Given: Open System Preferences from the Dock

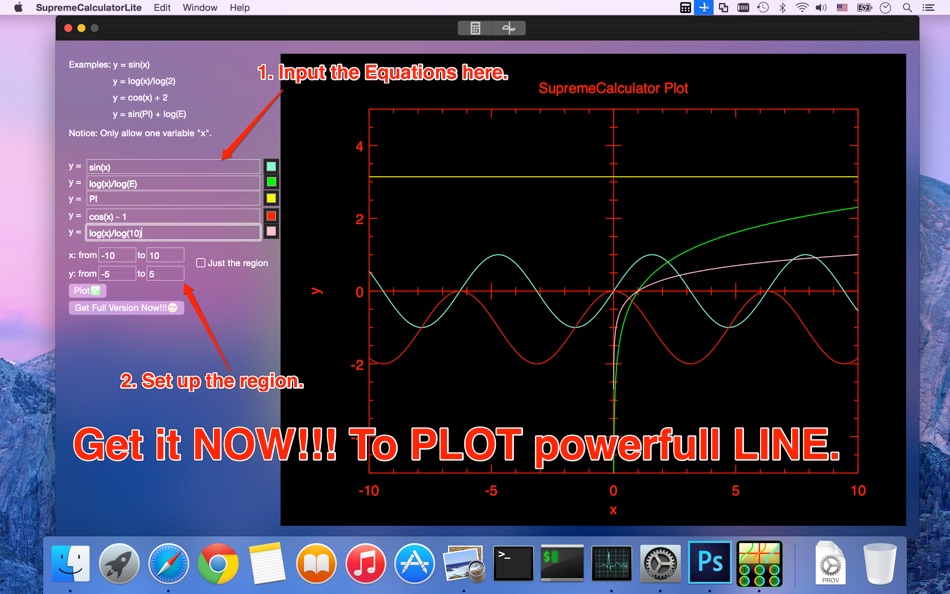Looking at the screenshot, I should coord(660,564).
